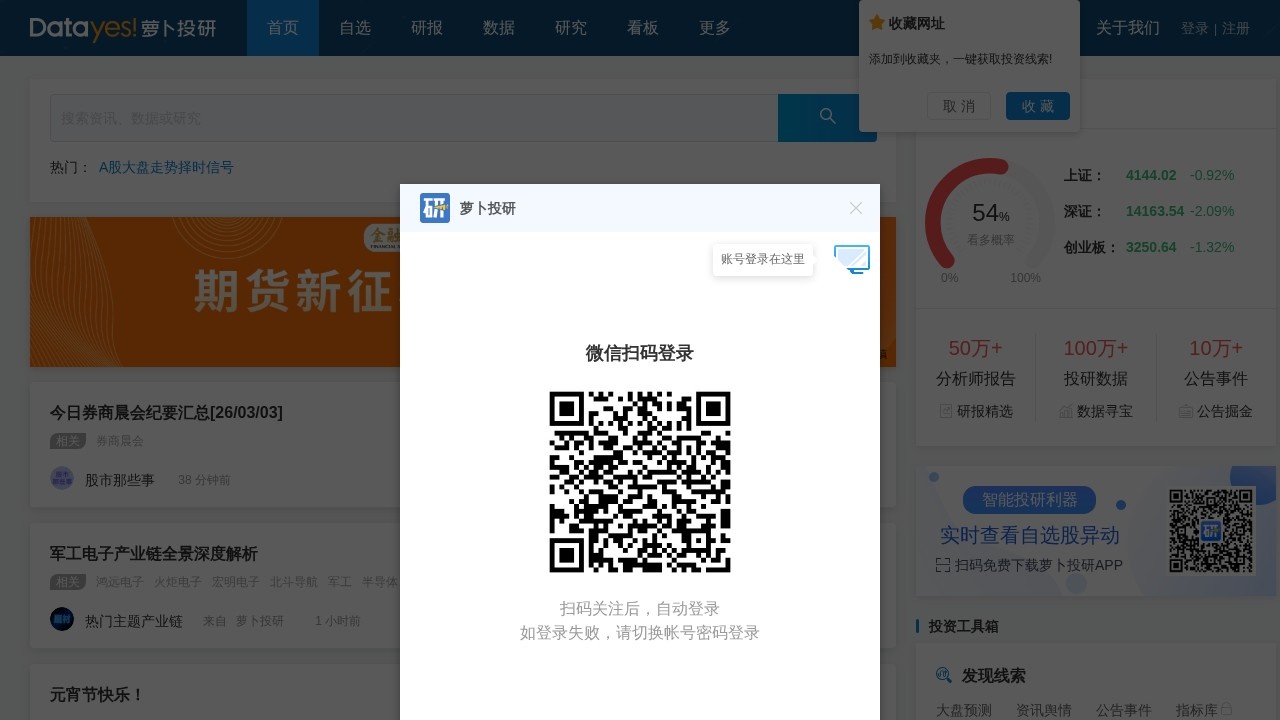
Task: Click 取消 to dismiss the bookmark prompt
Action: (958, 106)
